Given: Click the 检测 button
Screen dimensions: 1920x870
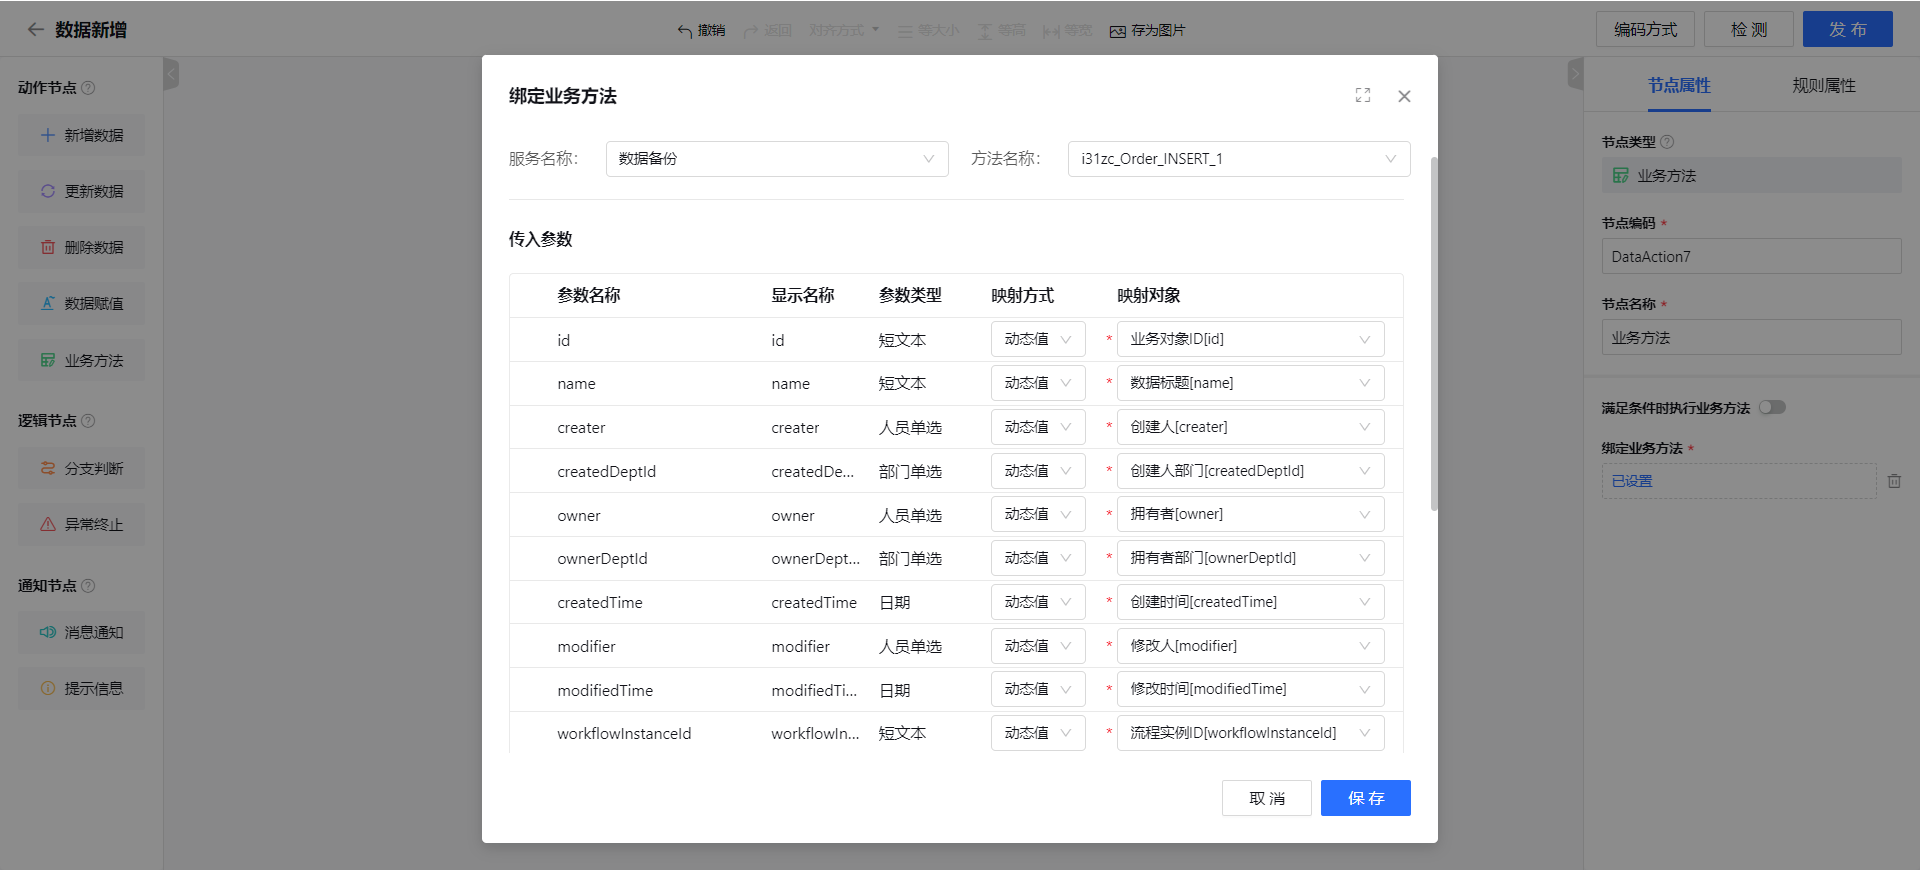Looking at the screenshot, I should point(1749,29).
